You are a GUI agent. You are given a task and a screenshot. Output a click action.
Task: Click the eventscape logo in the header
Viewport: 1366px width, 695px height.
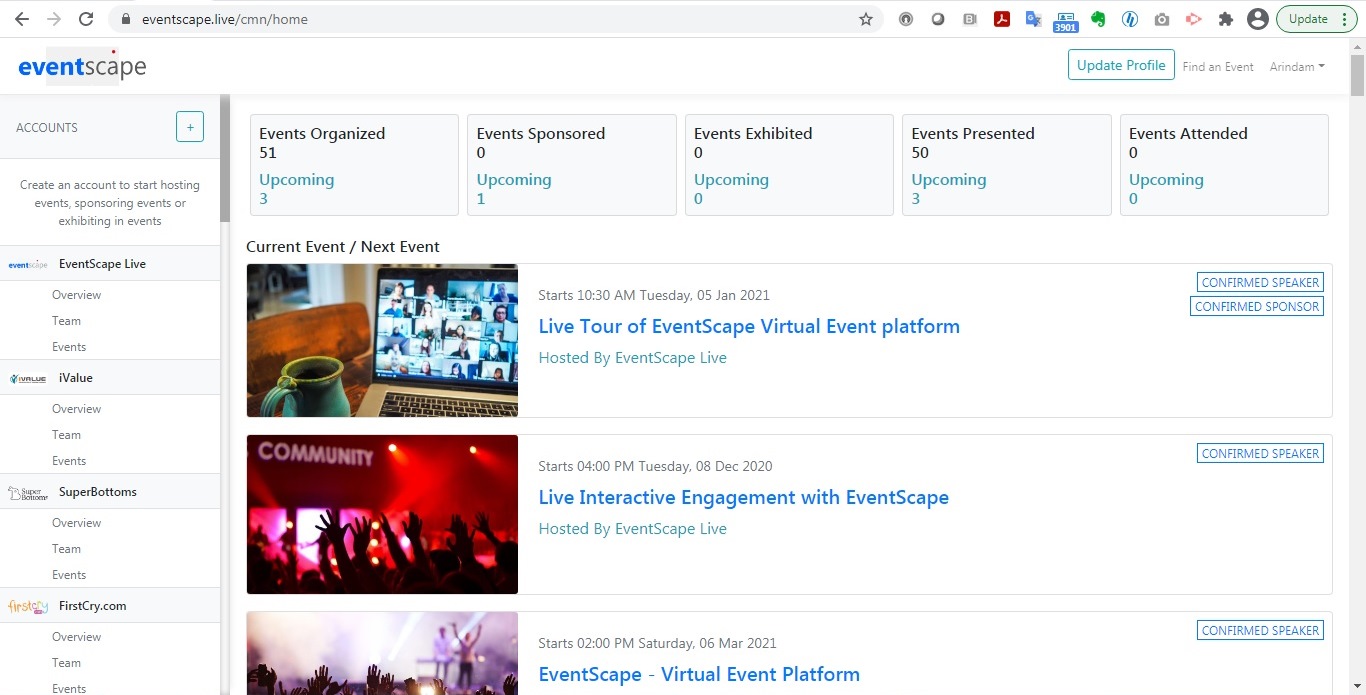(x=82, y=64)
